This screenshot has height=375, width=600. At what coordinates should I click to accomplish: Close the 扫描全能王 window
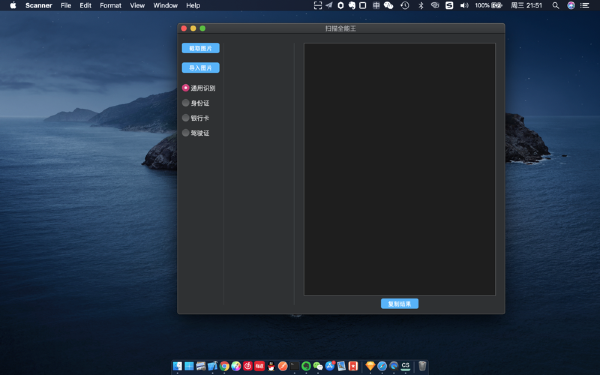coord(184,28)
